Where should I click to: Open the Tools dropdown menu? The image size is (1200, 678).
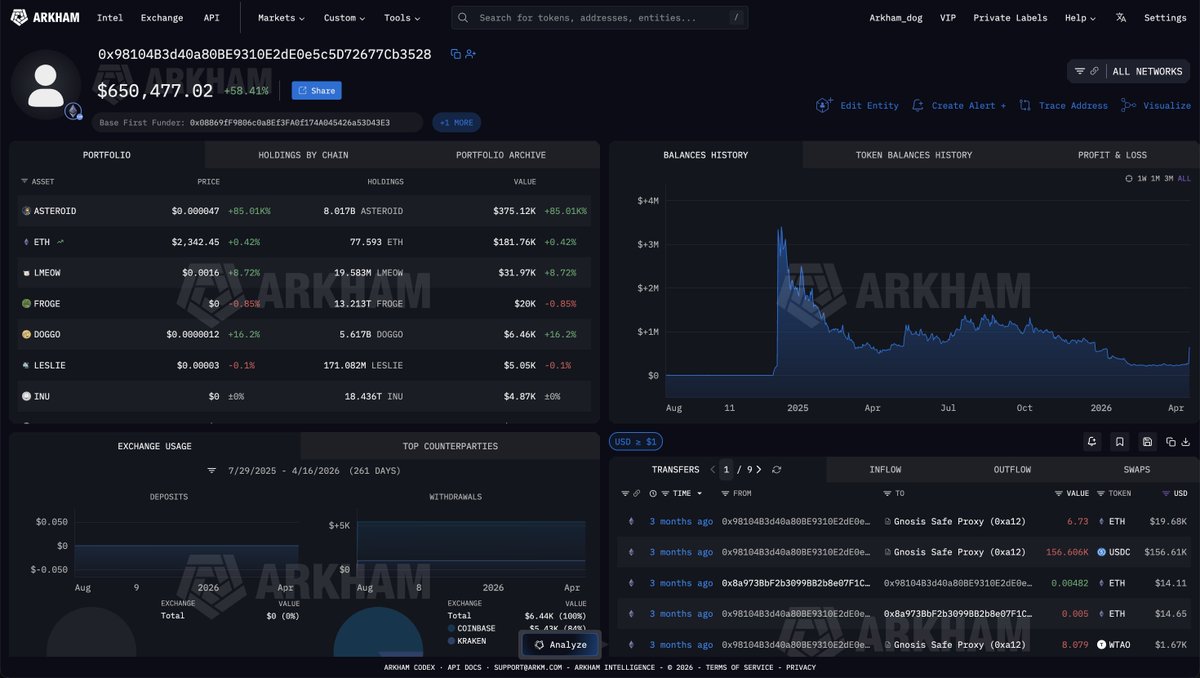tap(402, 18)
